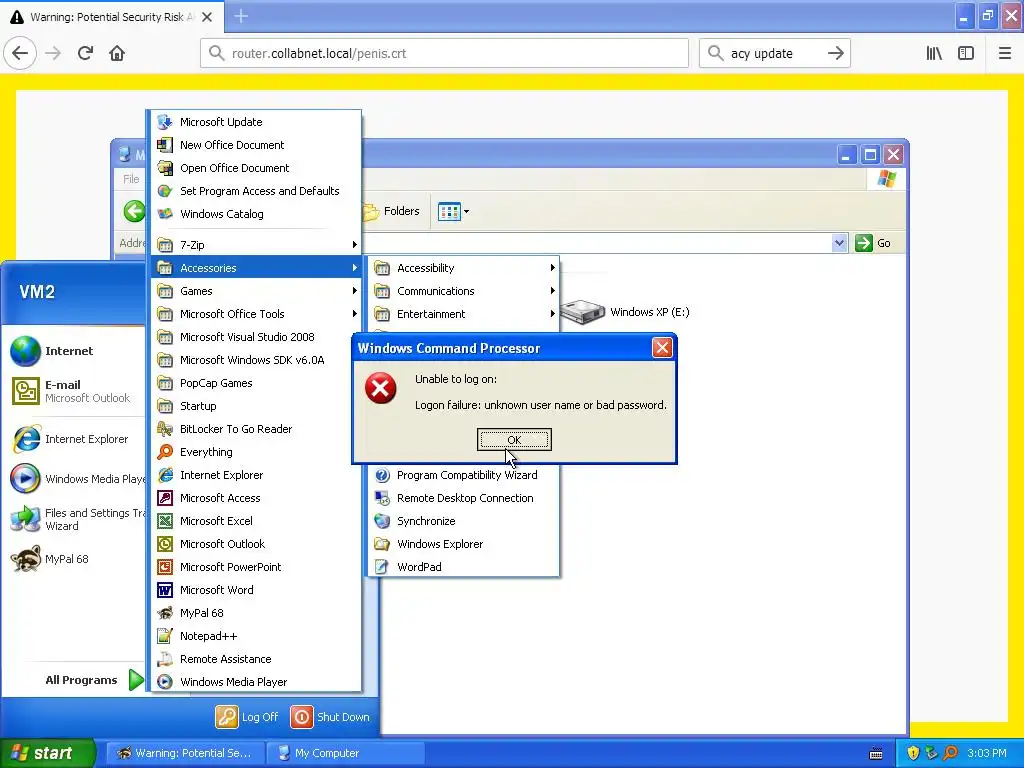Launch Windows Catalog

point(256,214)
